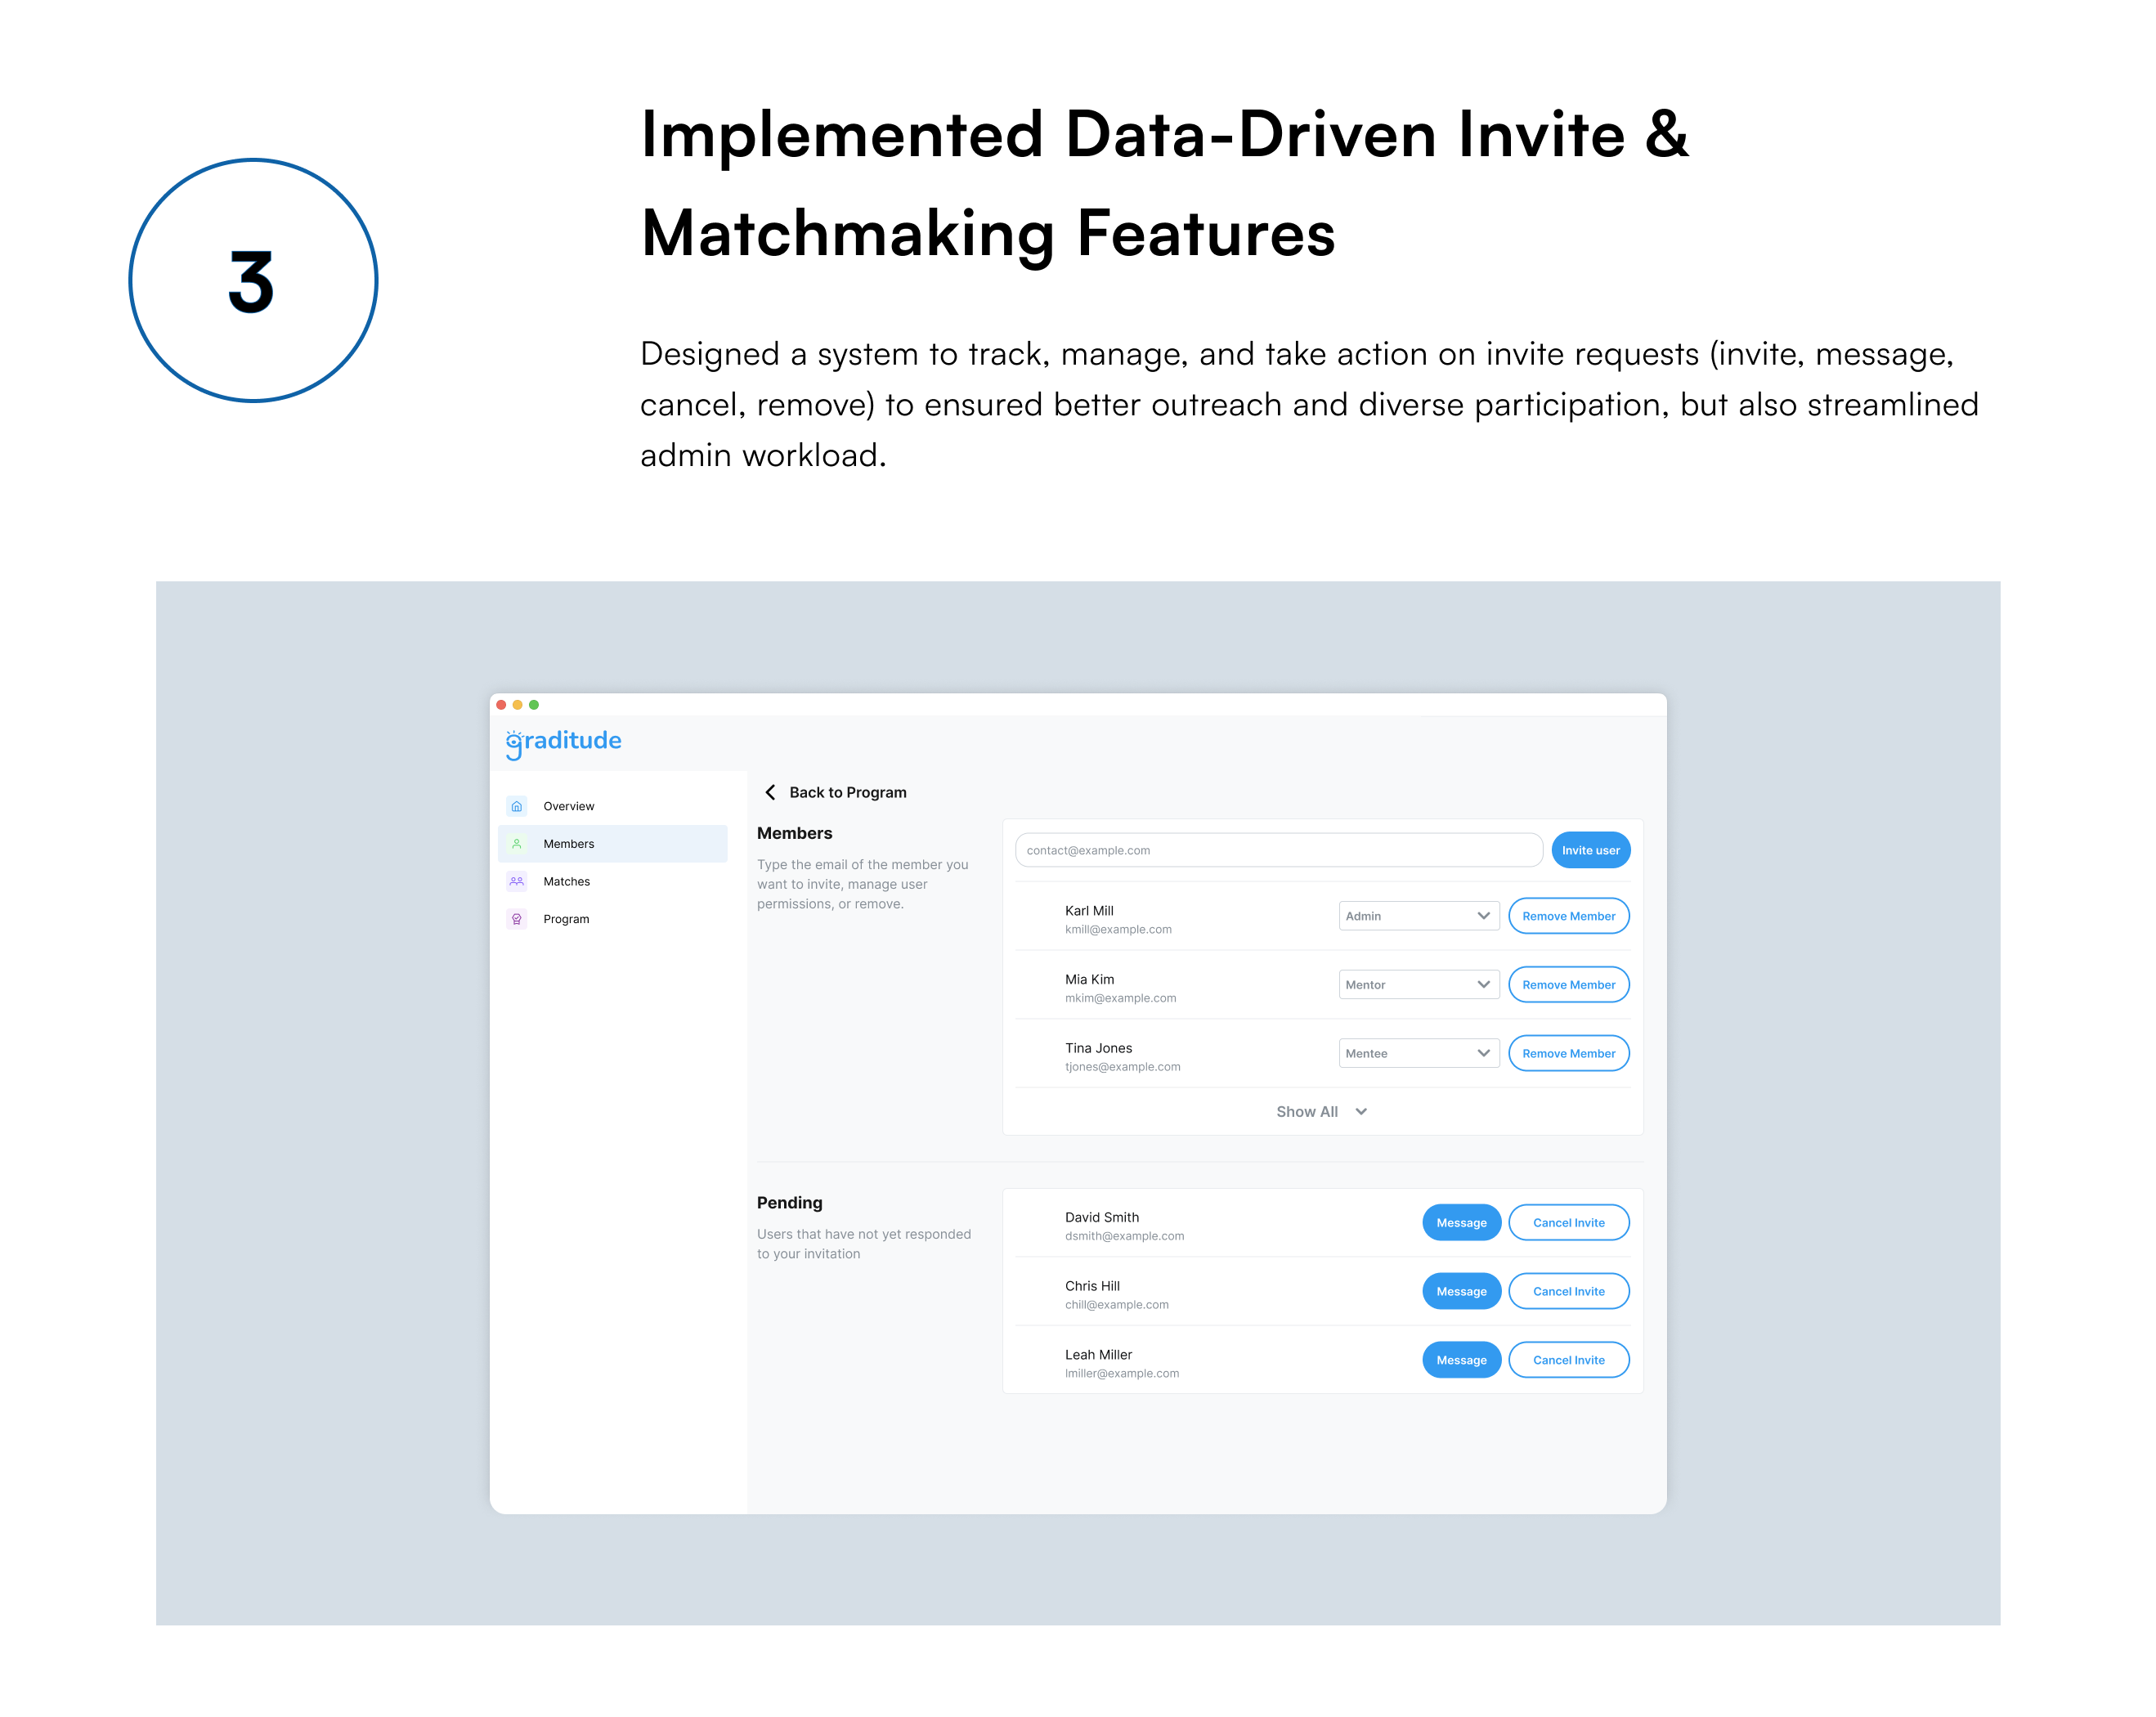Click the back arrow beside Back to Program
The width and height of the screenshot is (2156, 1717).
click(770, 792)
